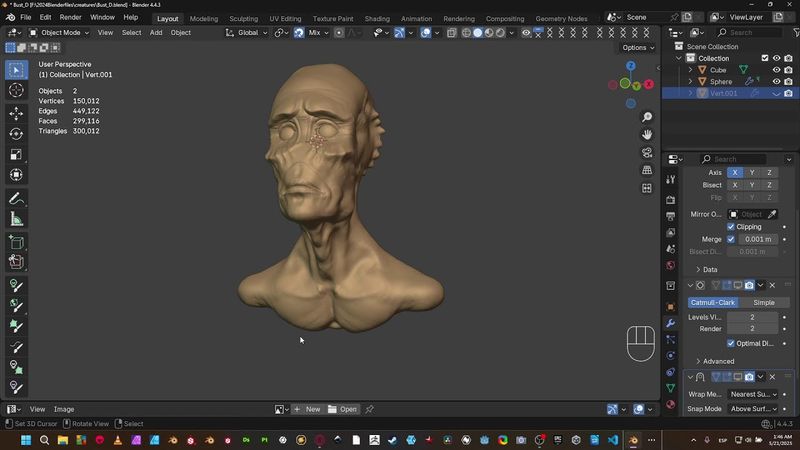Open Snap Mode Above Surface dropdown
The image size is (800, 450).
coord(753,409)
